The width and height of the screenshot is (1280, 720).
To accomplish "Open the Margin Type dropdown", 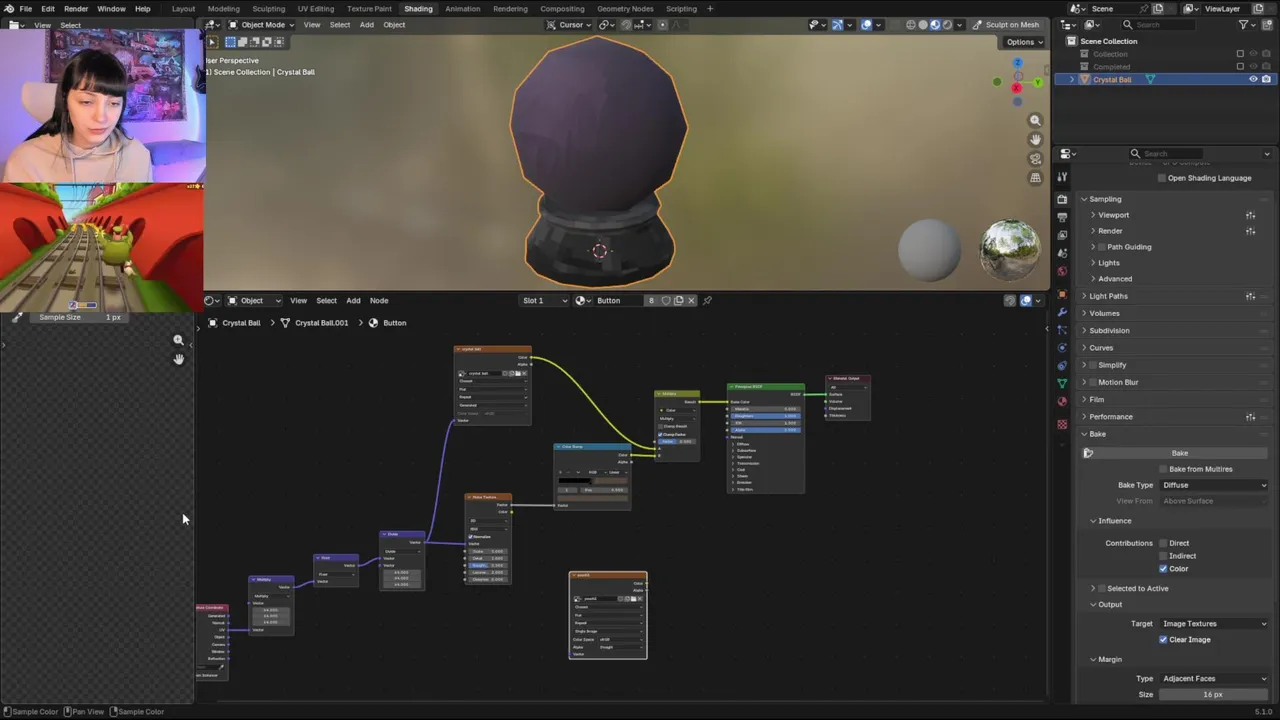I will click(1214, 679).
